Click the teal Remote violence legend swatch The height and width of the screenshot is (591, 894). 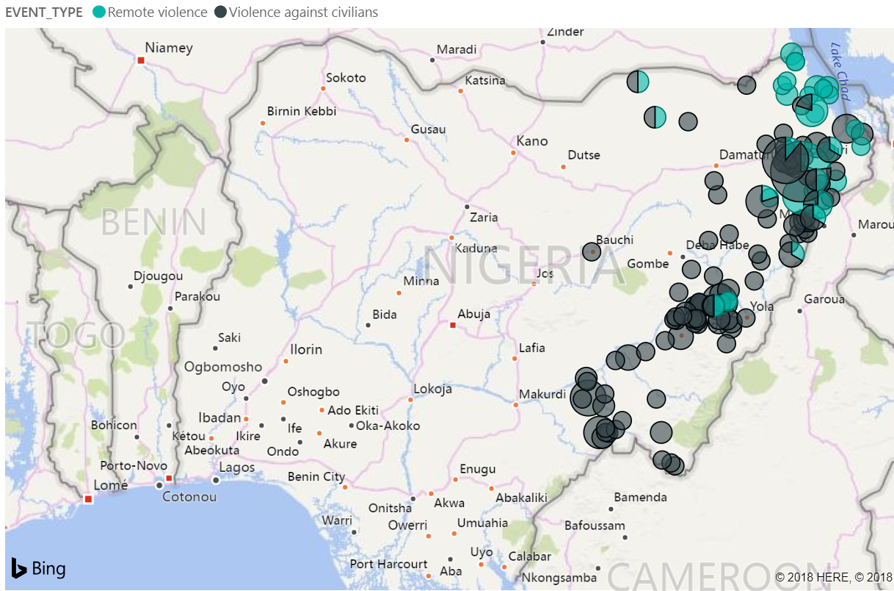click(x=98, y=12)
